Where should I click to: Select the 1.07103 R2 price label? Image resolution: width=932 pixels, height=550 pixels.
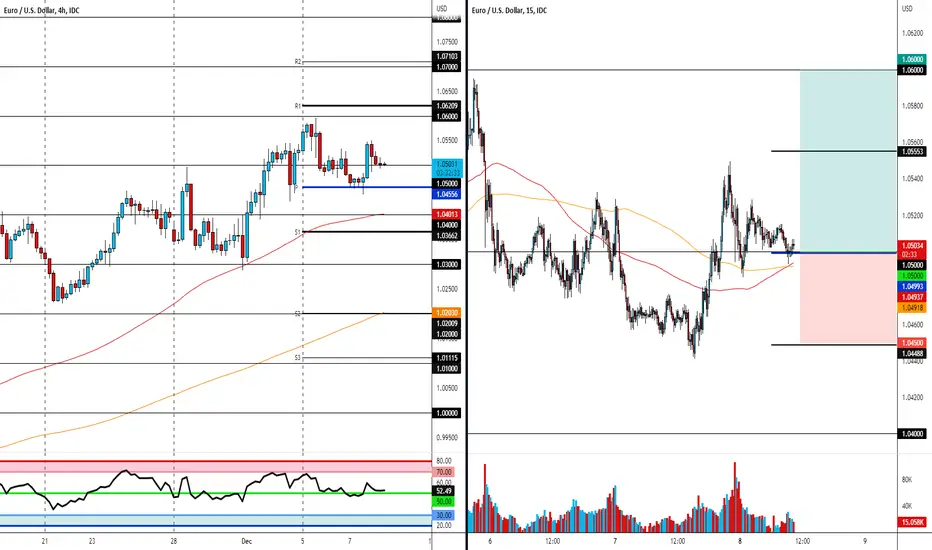(x=448, y=56)
